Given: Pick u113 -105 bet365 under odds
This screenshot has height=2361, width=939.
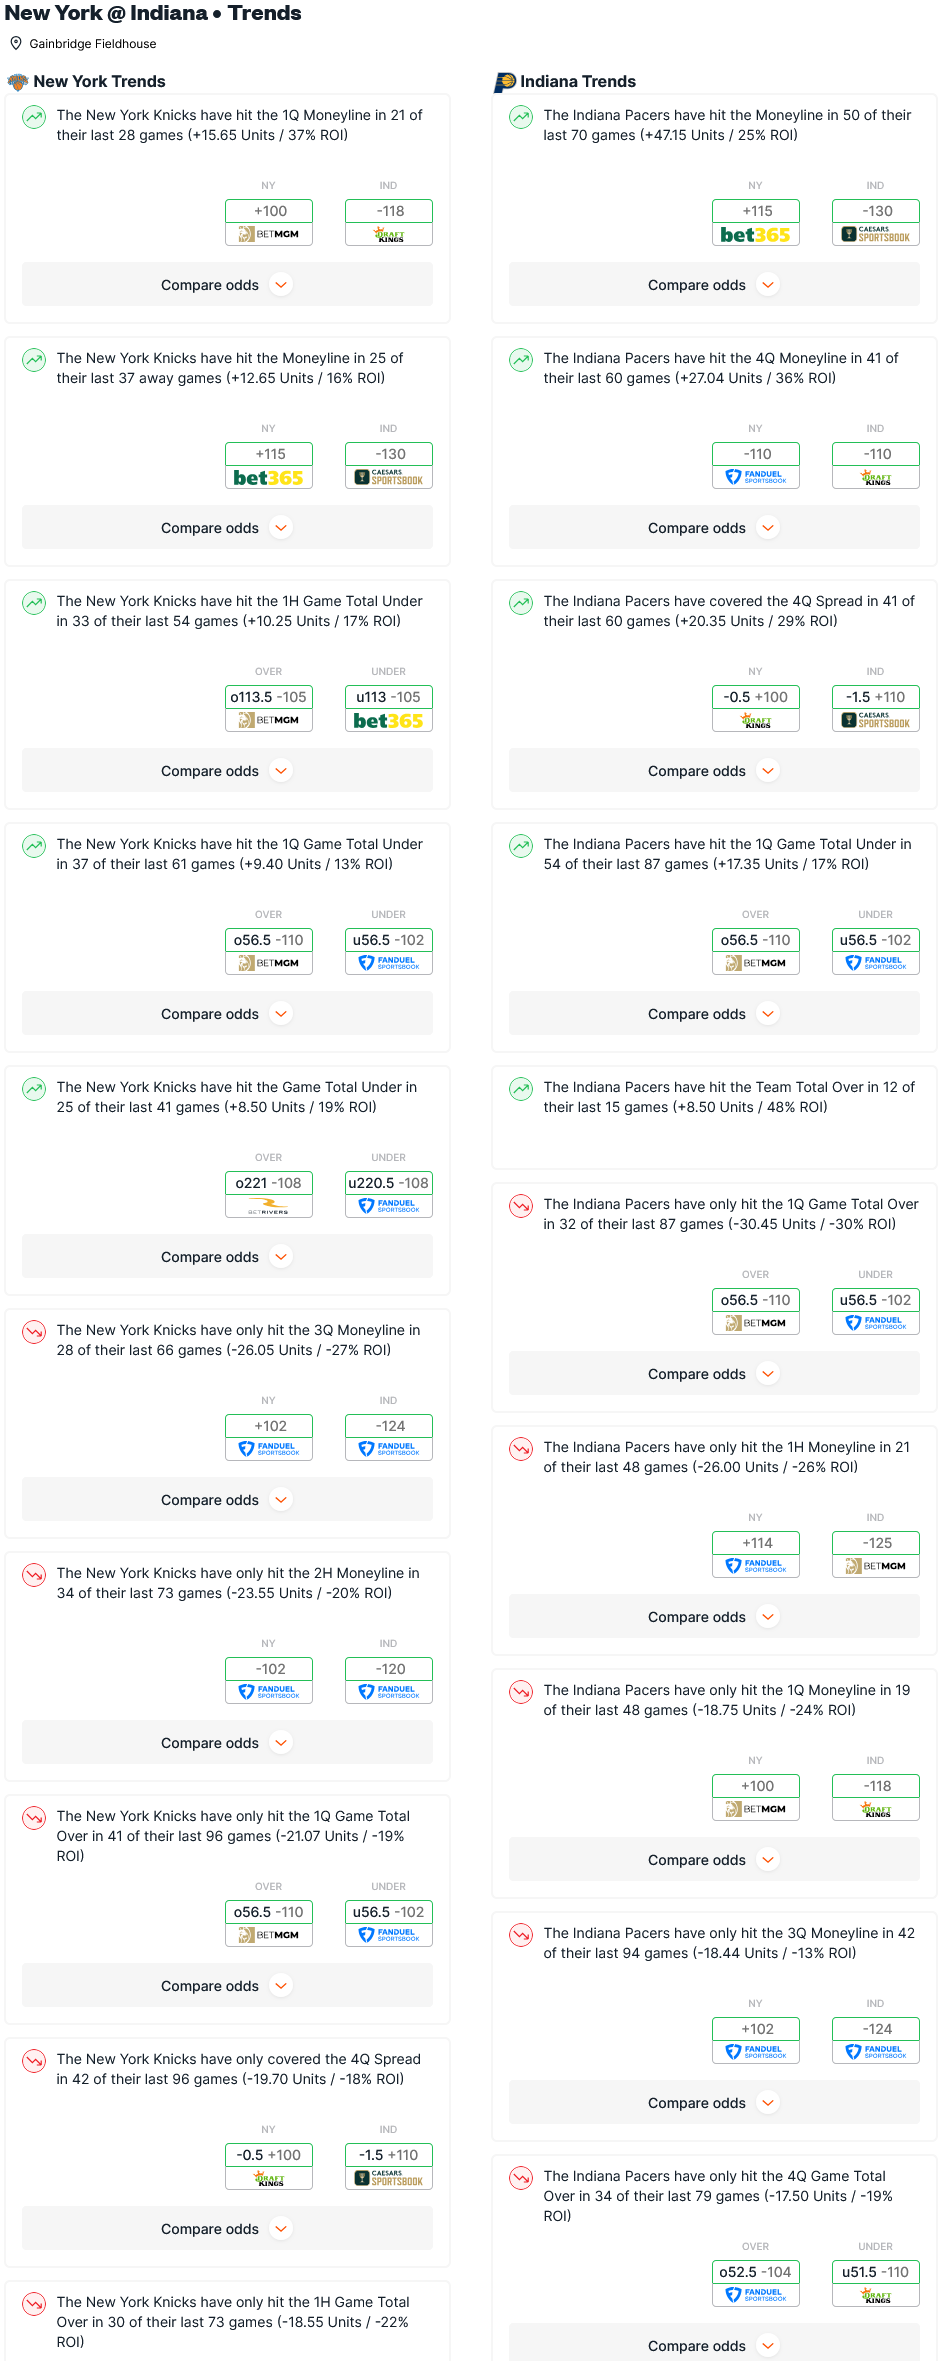Looking at the screenshot, I should click(x=388, y=708).
